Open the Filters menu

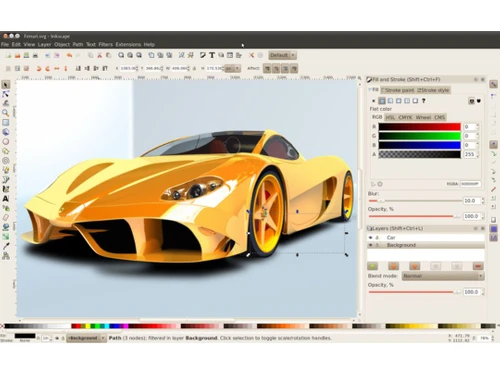tap(105, 44)
